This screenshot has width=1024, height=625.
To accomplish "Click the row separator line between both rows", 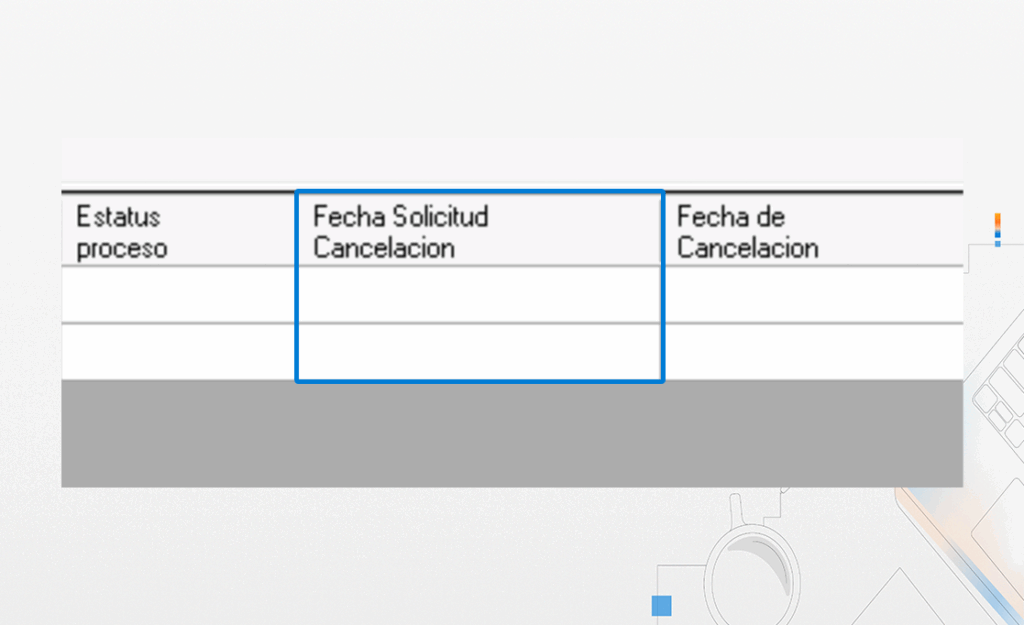I will (512, 323).
